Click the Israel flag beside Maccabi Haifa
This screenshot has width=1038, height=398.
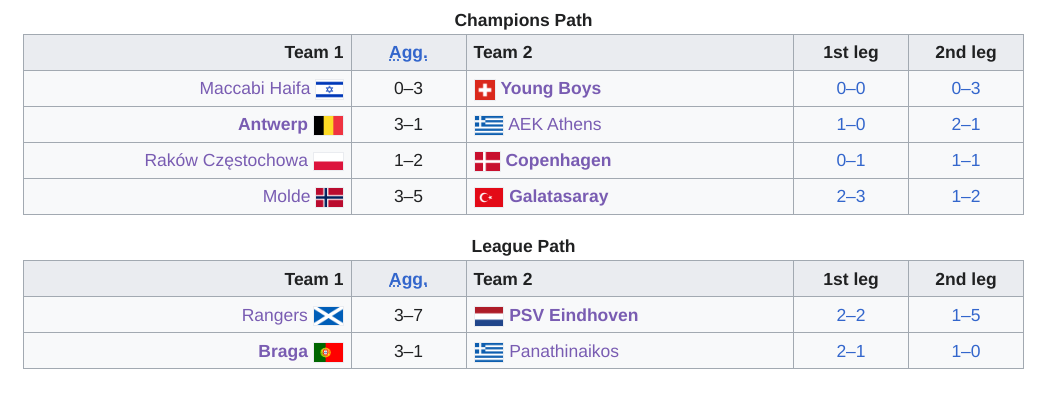tap(329, 89)
